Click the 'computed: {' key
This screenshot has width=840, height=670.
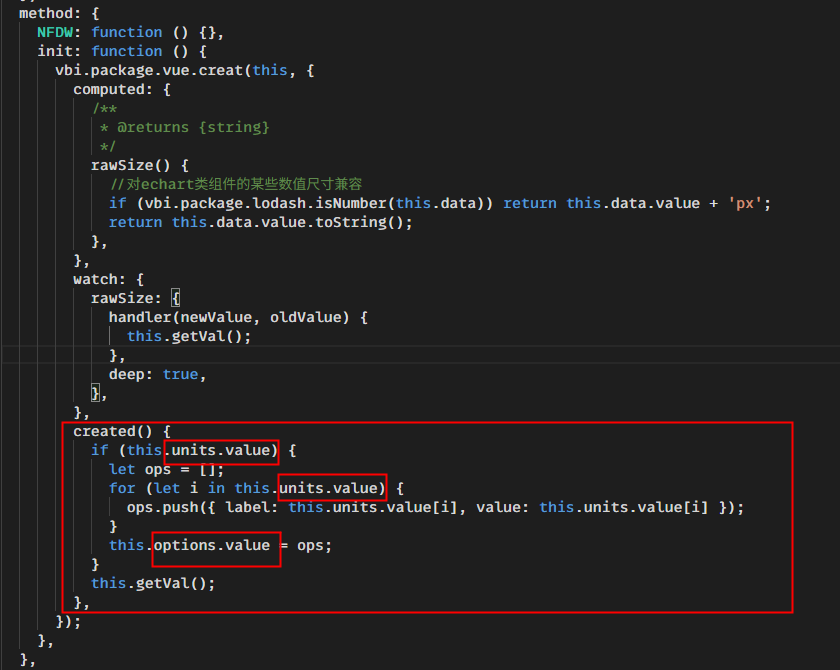pyautogui.click(x=122, y=89)
